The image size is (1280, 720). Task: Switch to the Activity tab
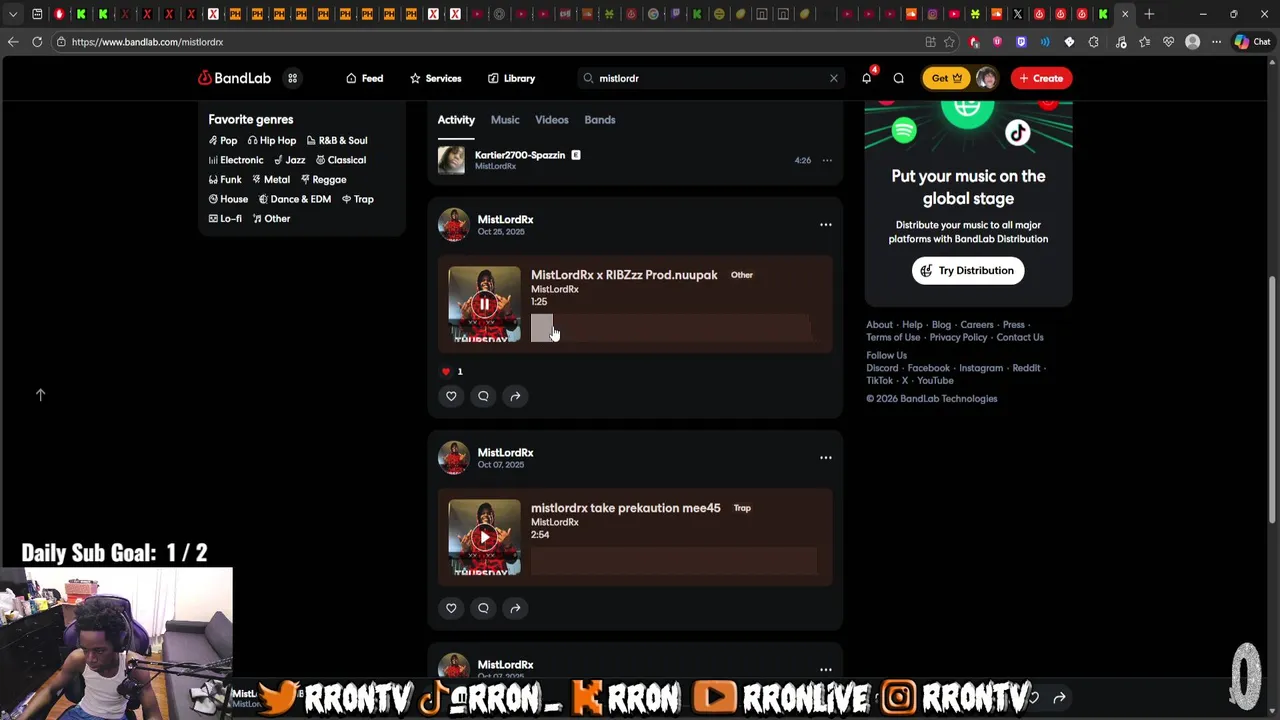point(456,120)
